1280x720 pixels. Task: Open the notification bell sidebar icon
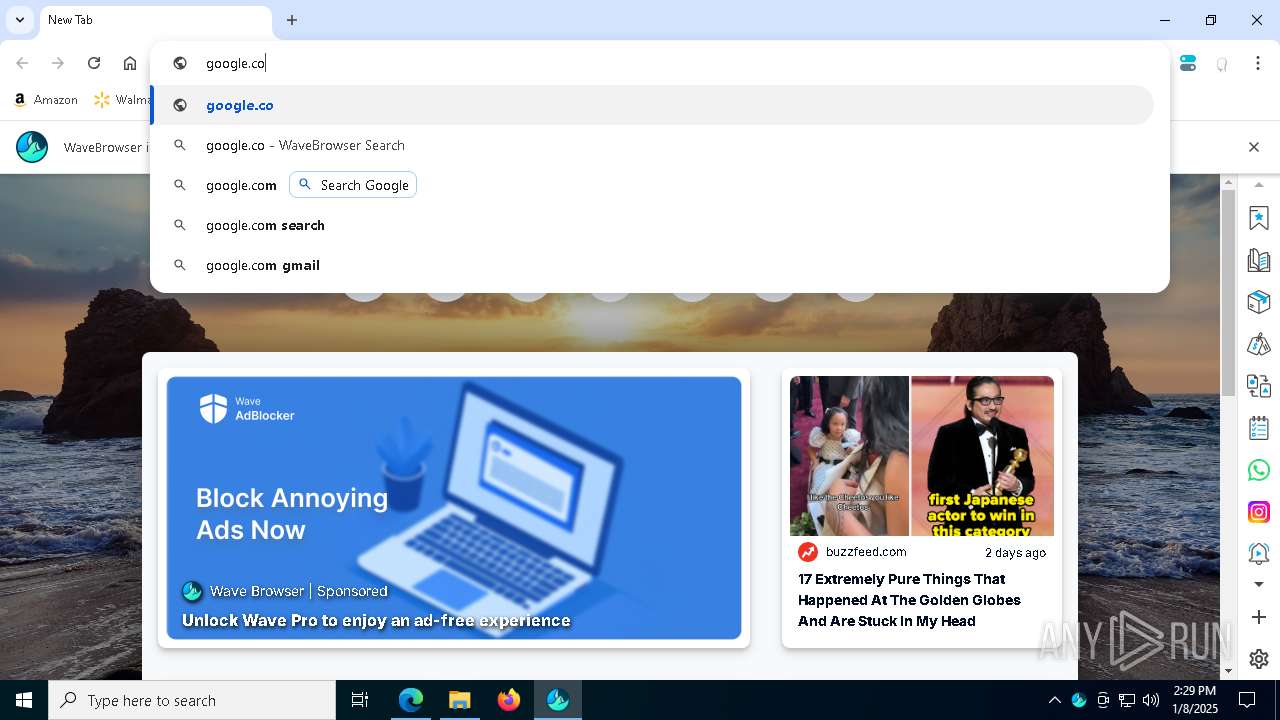click(1259, 553)
